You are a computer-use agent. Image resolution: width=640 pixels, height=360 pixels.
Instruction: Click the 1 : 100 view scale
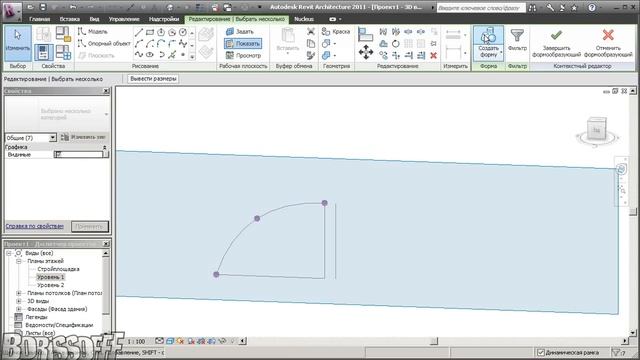pos(136,341)
